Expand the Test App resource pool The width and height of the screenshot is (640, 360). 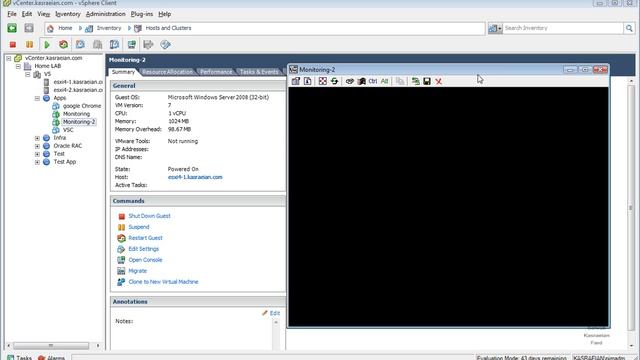(x=37, y=162)
